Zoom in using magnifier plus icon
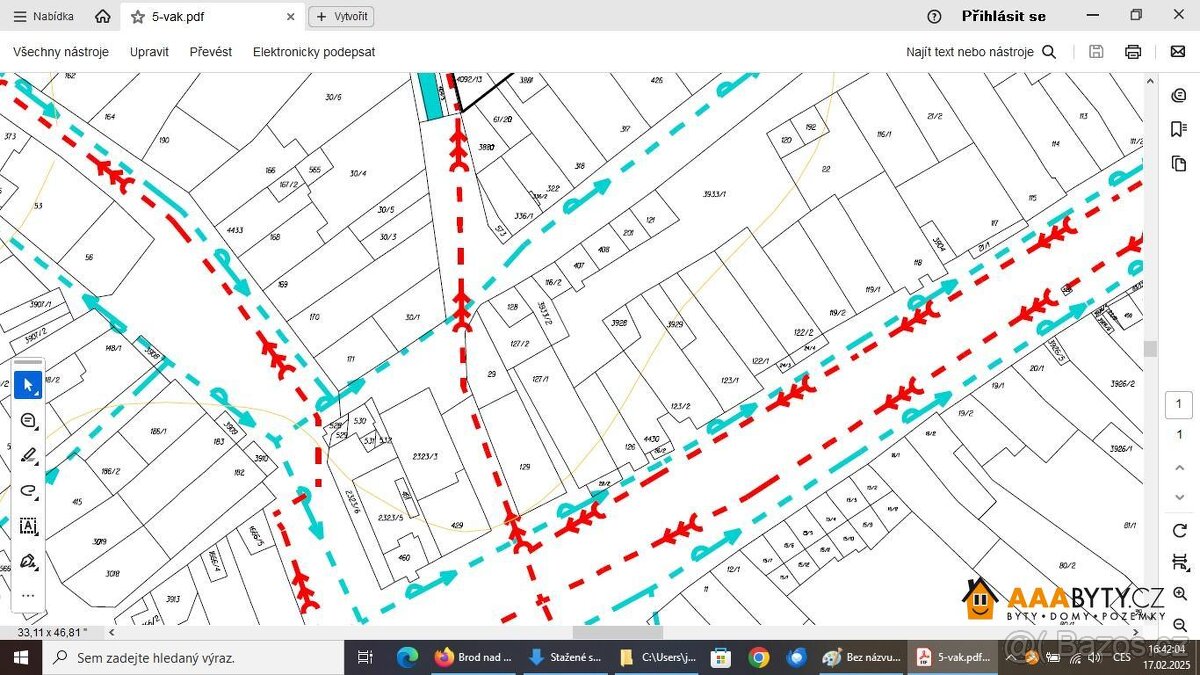Viewport: 1200px width, 675px height. coord(1180,594)
